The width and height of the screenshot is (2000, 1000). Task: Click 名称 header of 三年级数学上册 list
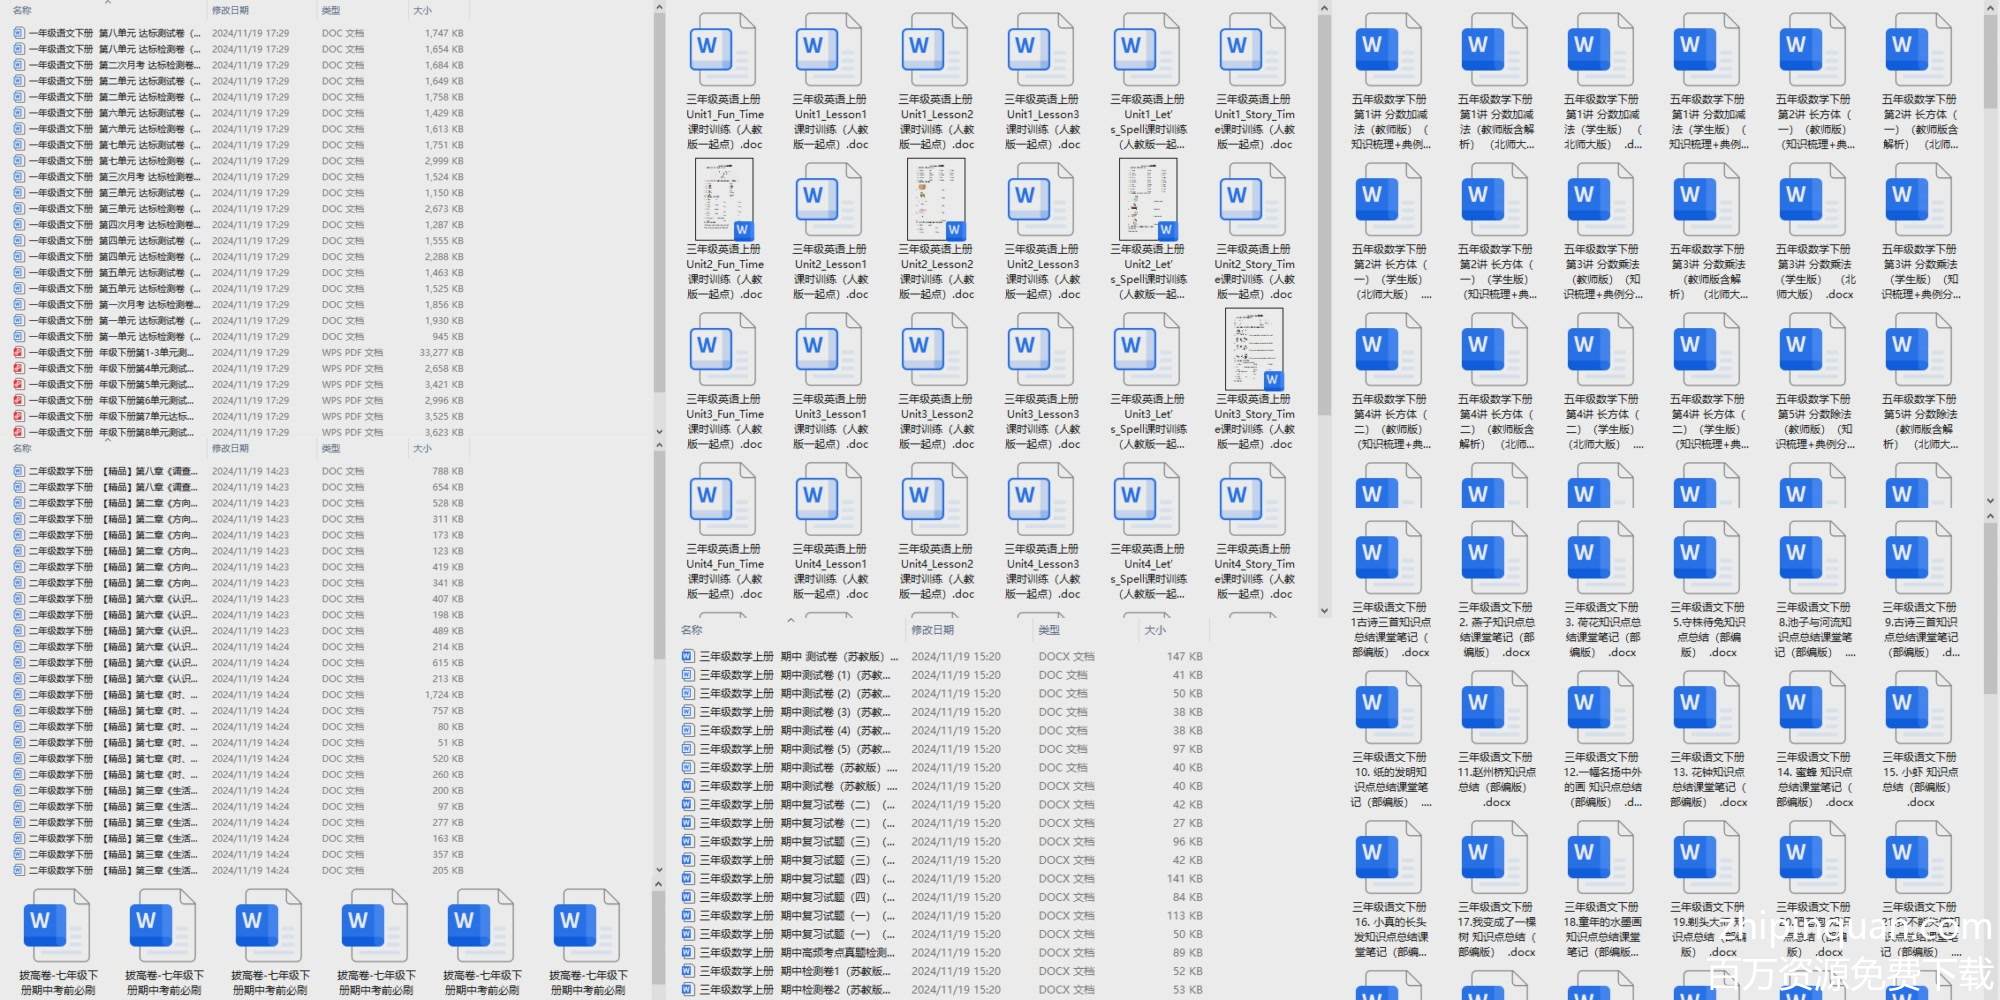point(692,630)
